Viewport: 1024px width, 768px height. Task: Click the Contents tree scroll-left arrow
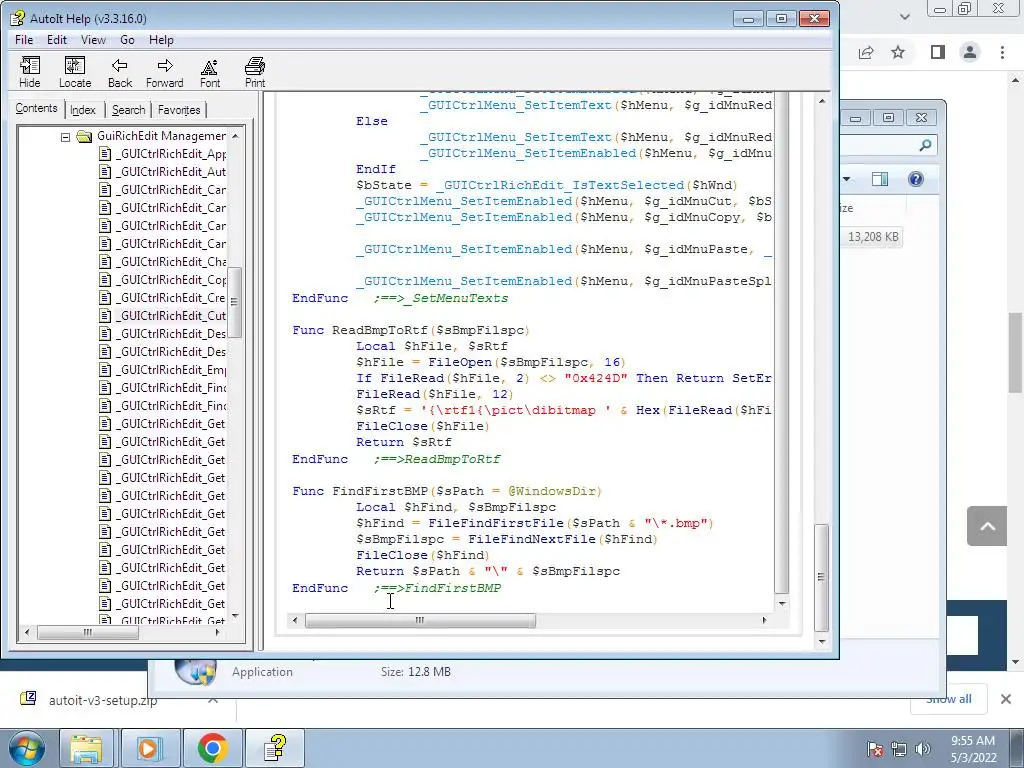tap(27, 632)
